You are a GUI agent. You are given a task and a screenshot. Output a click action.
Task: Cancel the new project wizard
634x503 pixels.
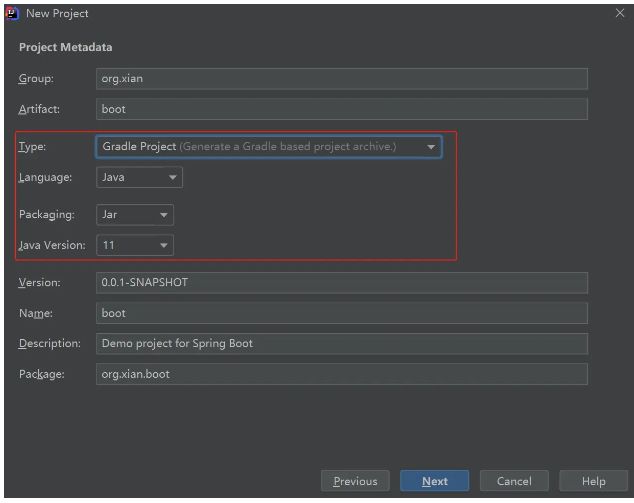(514, 481)
